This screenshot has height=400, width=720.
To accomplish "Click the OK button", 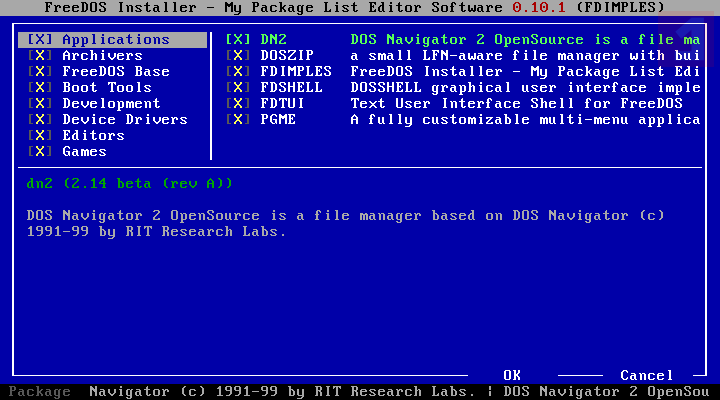I will point(512,376).
